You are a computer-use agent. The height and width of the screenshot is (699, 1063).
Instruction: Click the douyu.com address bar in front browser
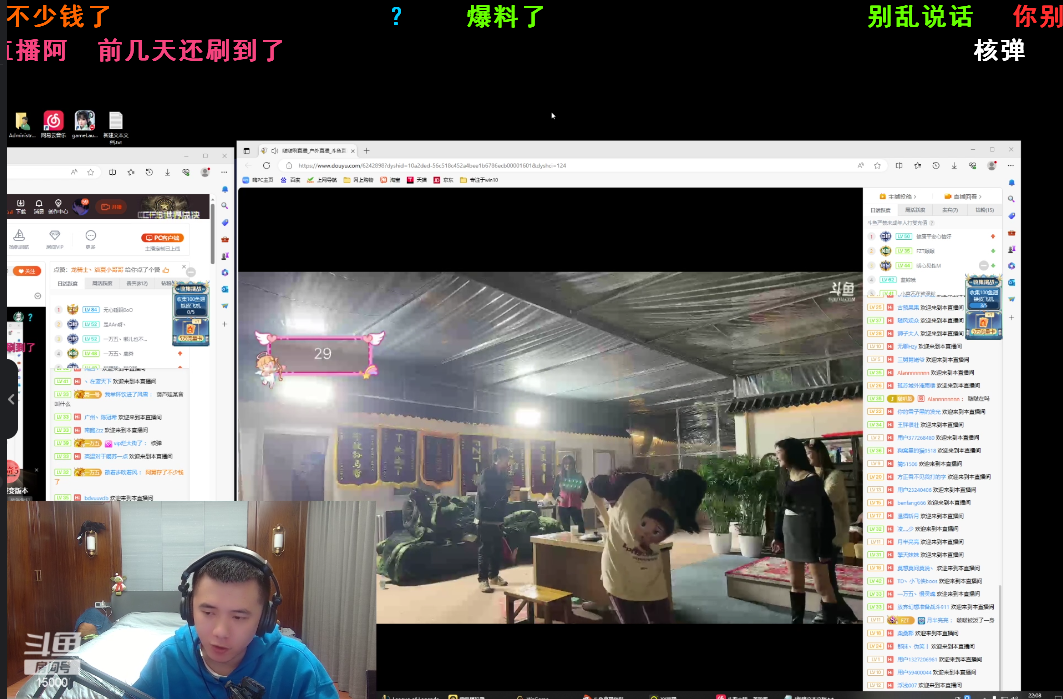[x=569, y=165]
